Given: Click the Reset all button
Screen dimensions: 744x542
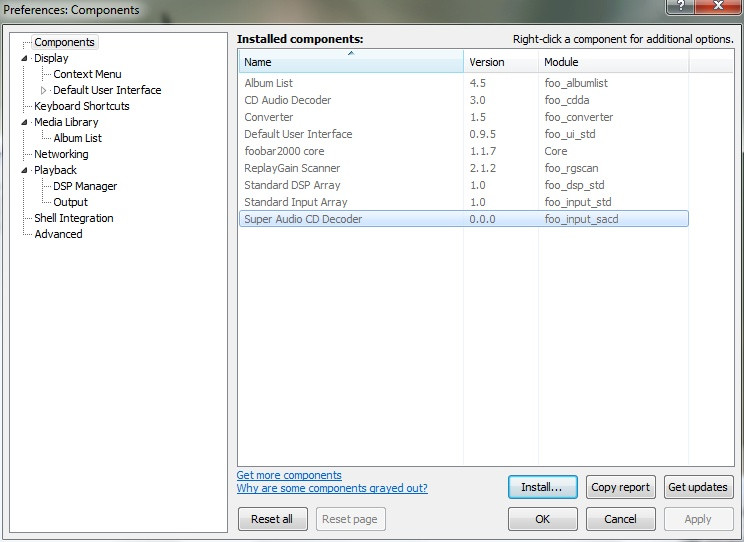Looking at the screenshot, I should [272, 519].
